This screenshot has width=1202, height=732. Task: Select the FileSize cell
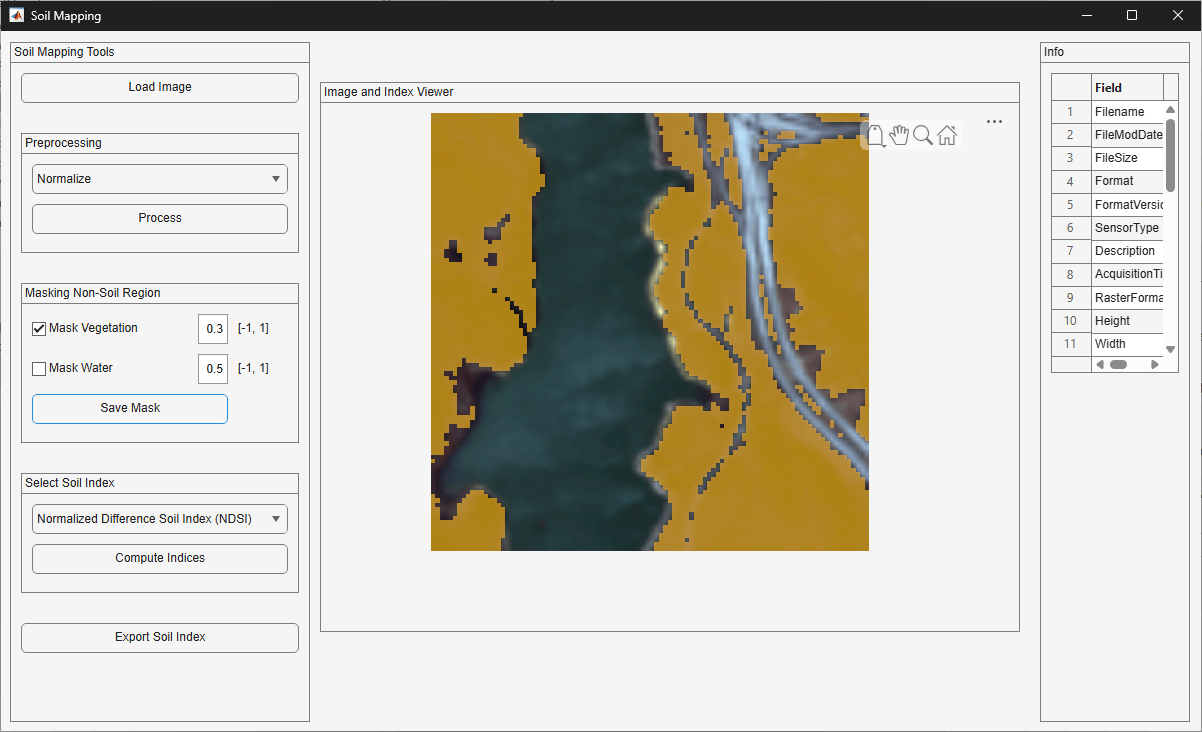(x=1127, y=158)
